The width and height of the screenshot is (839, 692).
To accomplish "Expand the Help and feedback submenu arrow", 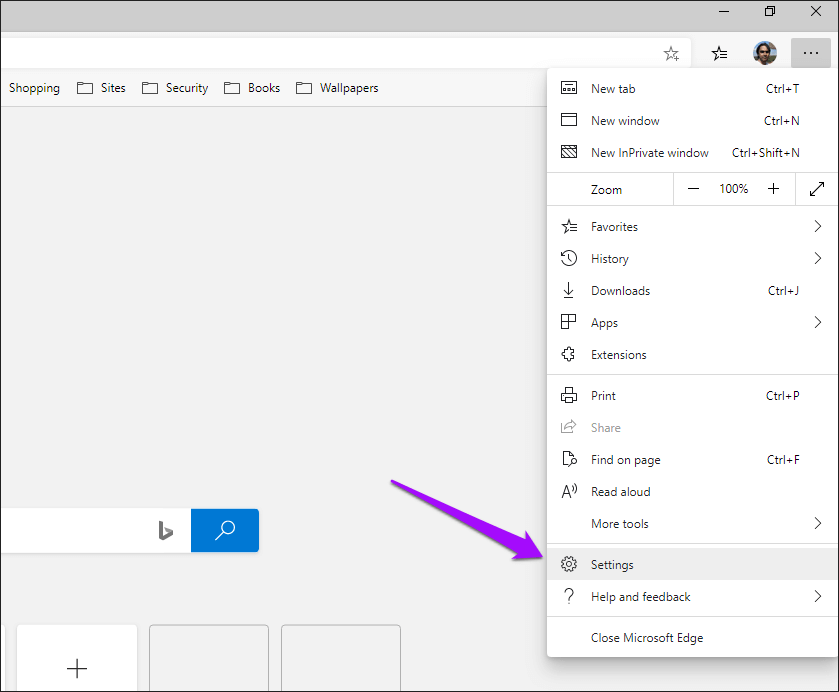I will [x=817, y=597].
